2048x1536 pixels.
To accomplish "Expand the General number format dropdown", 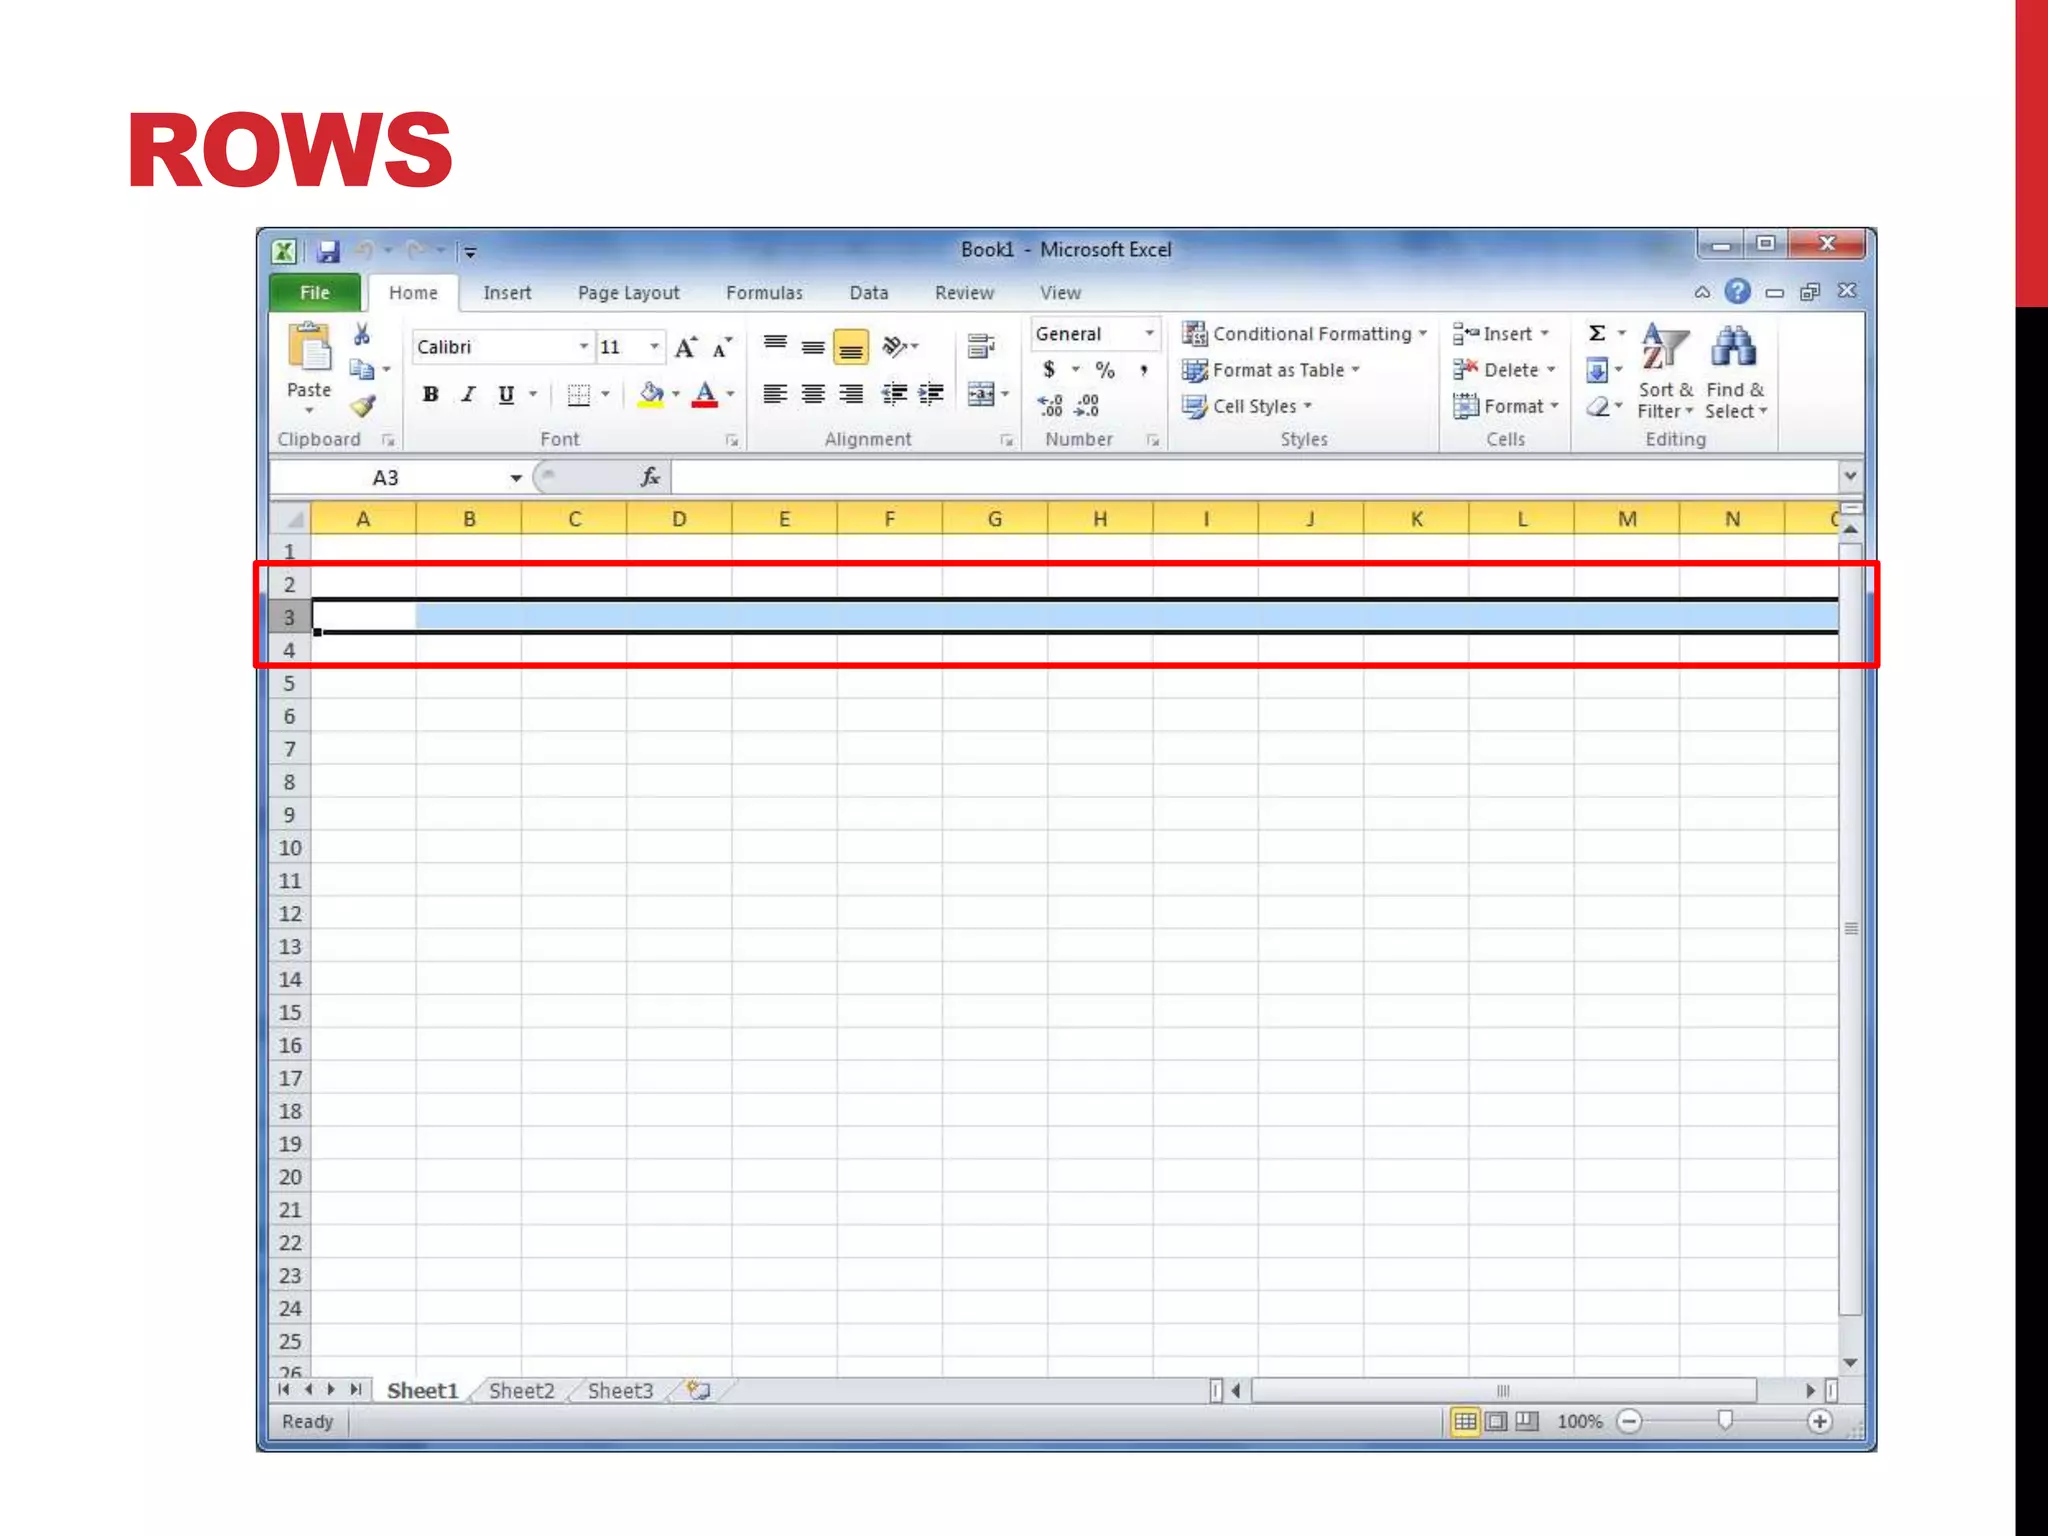I will [x=1149, y=334].
